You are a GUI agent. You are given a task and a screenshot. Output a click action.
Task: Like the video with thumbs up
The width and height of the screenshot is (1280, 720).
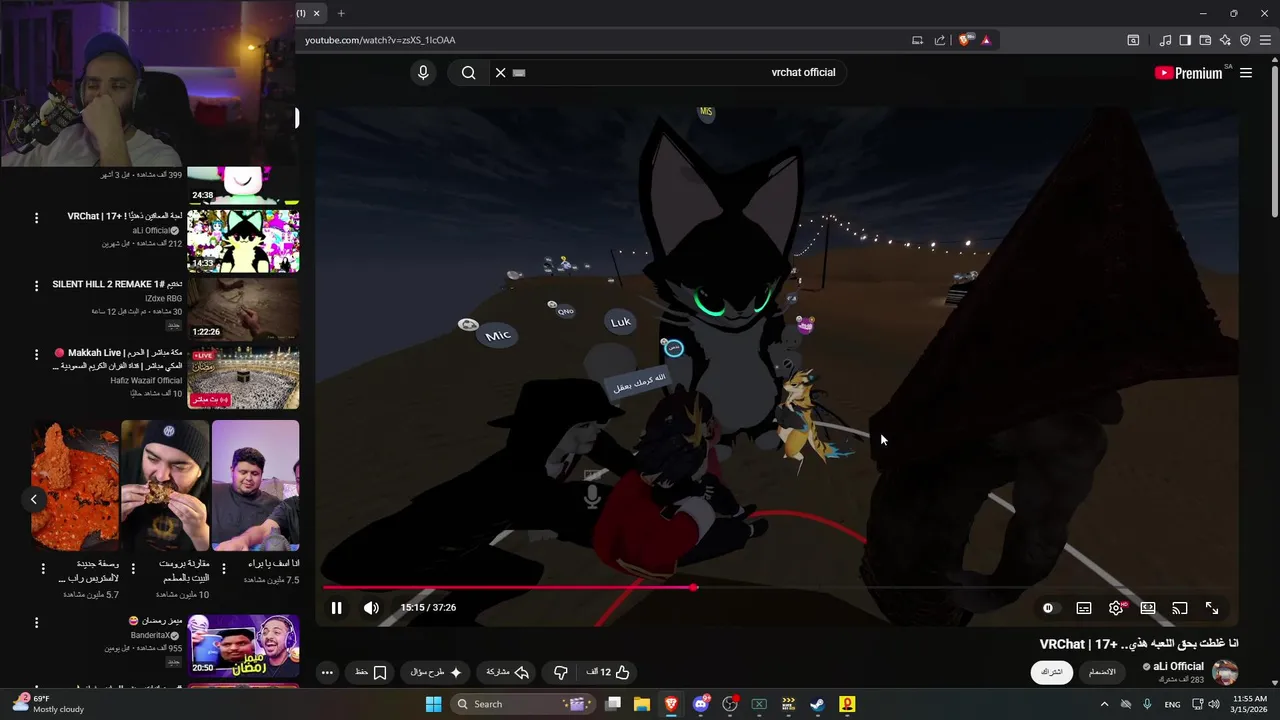[x=609, y=672]
